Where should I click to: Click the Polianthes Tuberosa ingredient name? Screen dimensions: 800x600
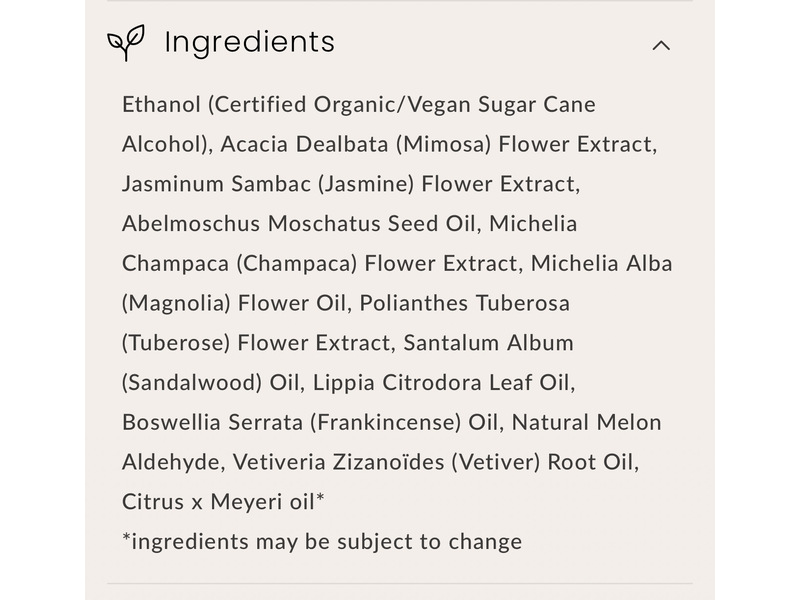pos(465,303)
